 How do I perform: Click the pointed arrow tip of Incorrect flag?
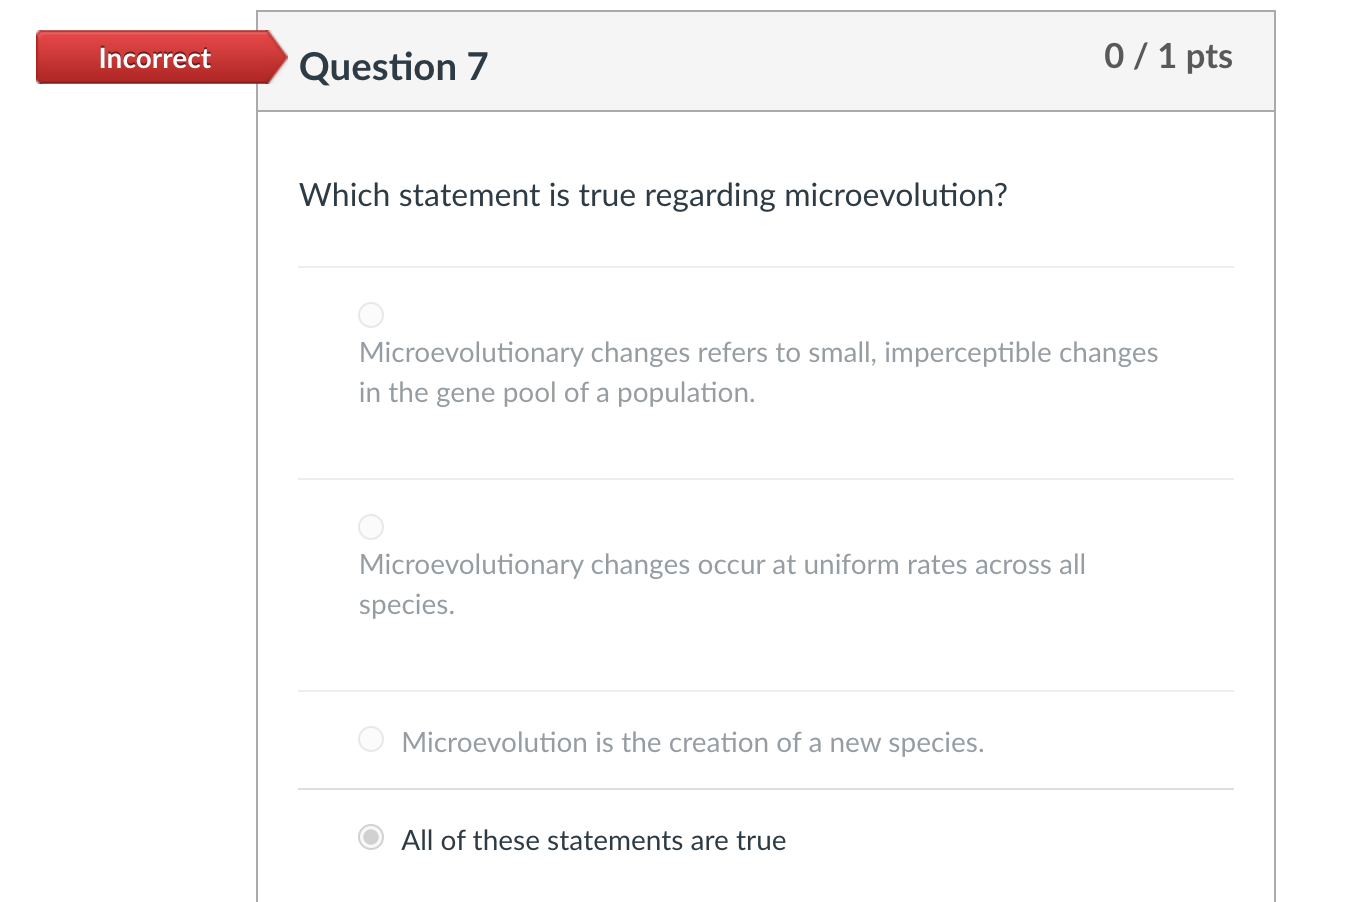[277, 57]
